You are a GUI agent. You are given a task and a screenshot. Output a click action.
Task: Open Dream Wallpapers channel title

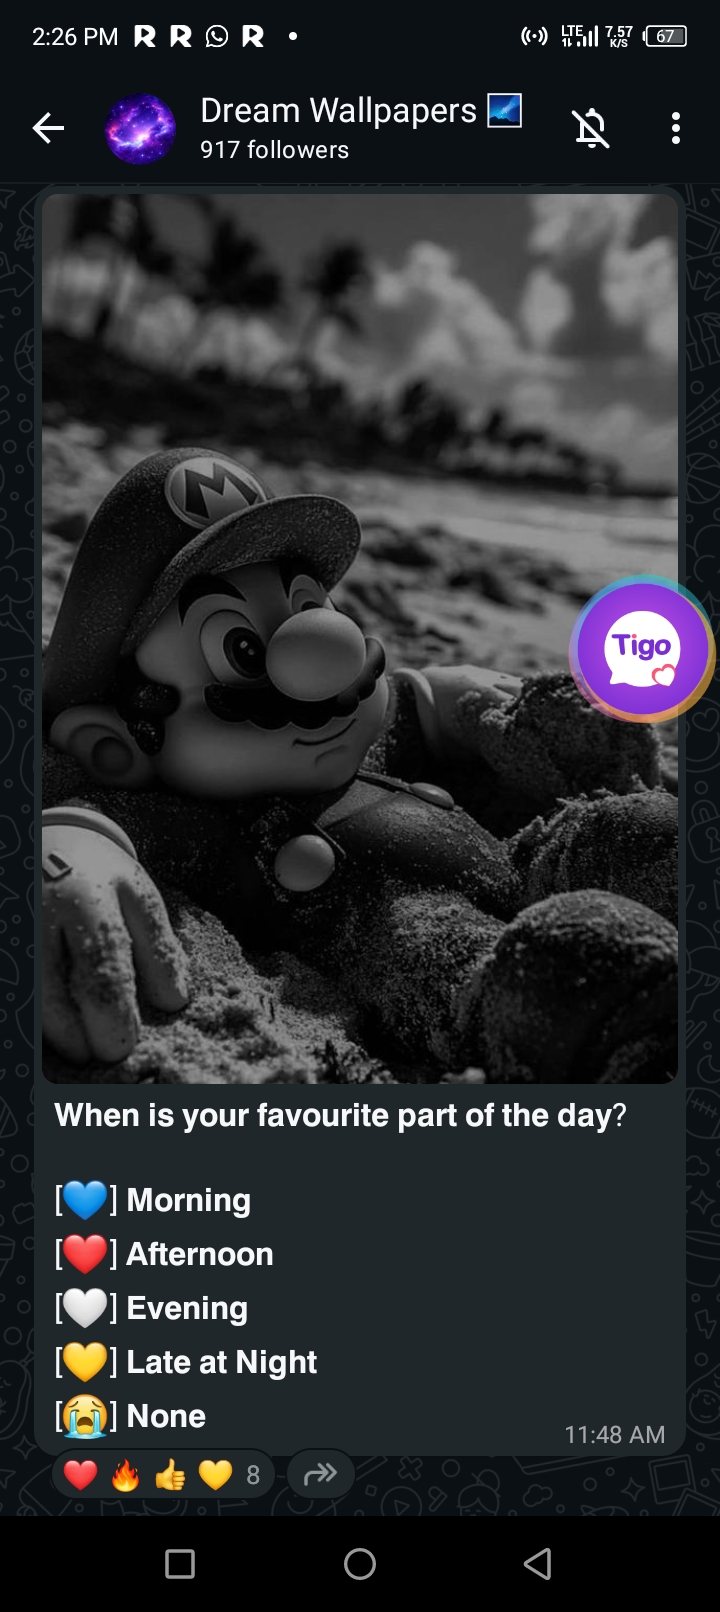tap(339, 110)
